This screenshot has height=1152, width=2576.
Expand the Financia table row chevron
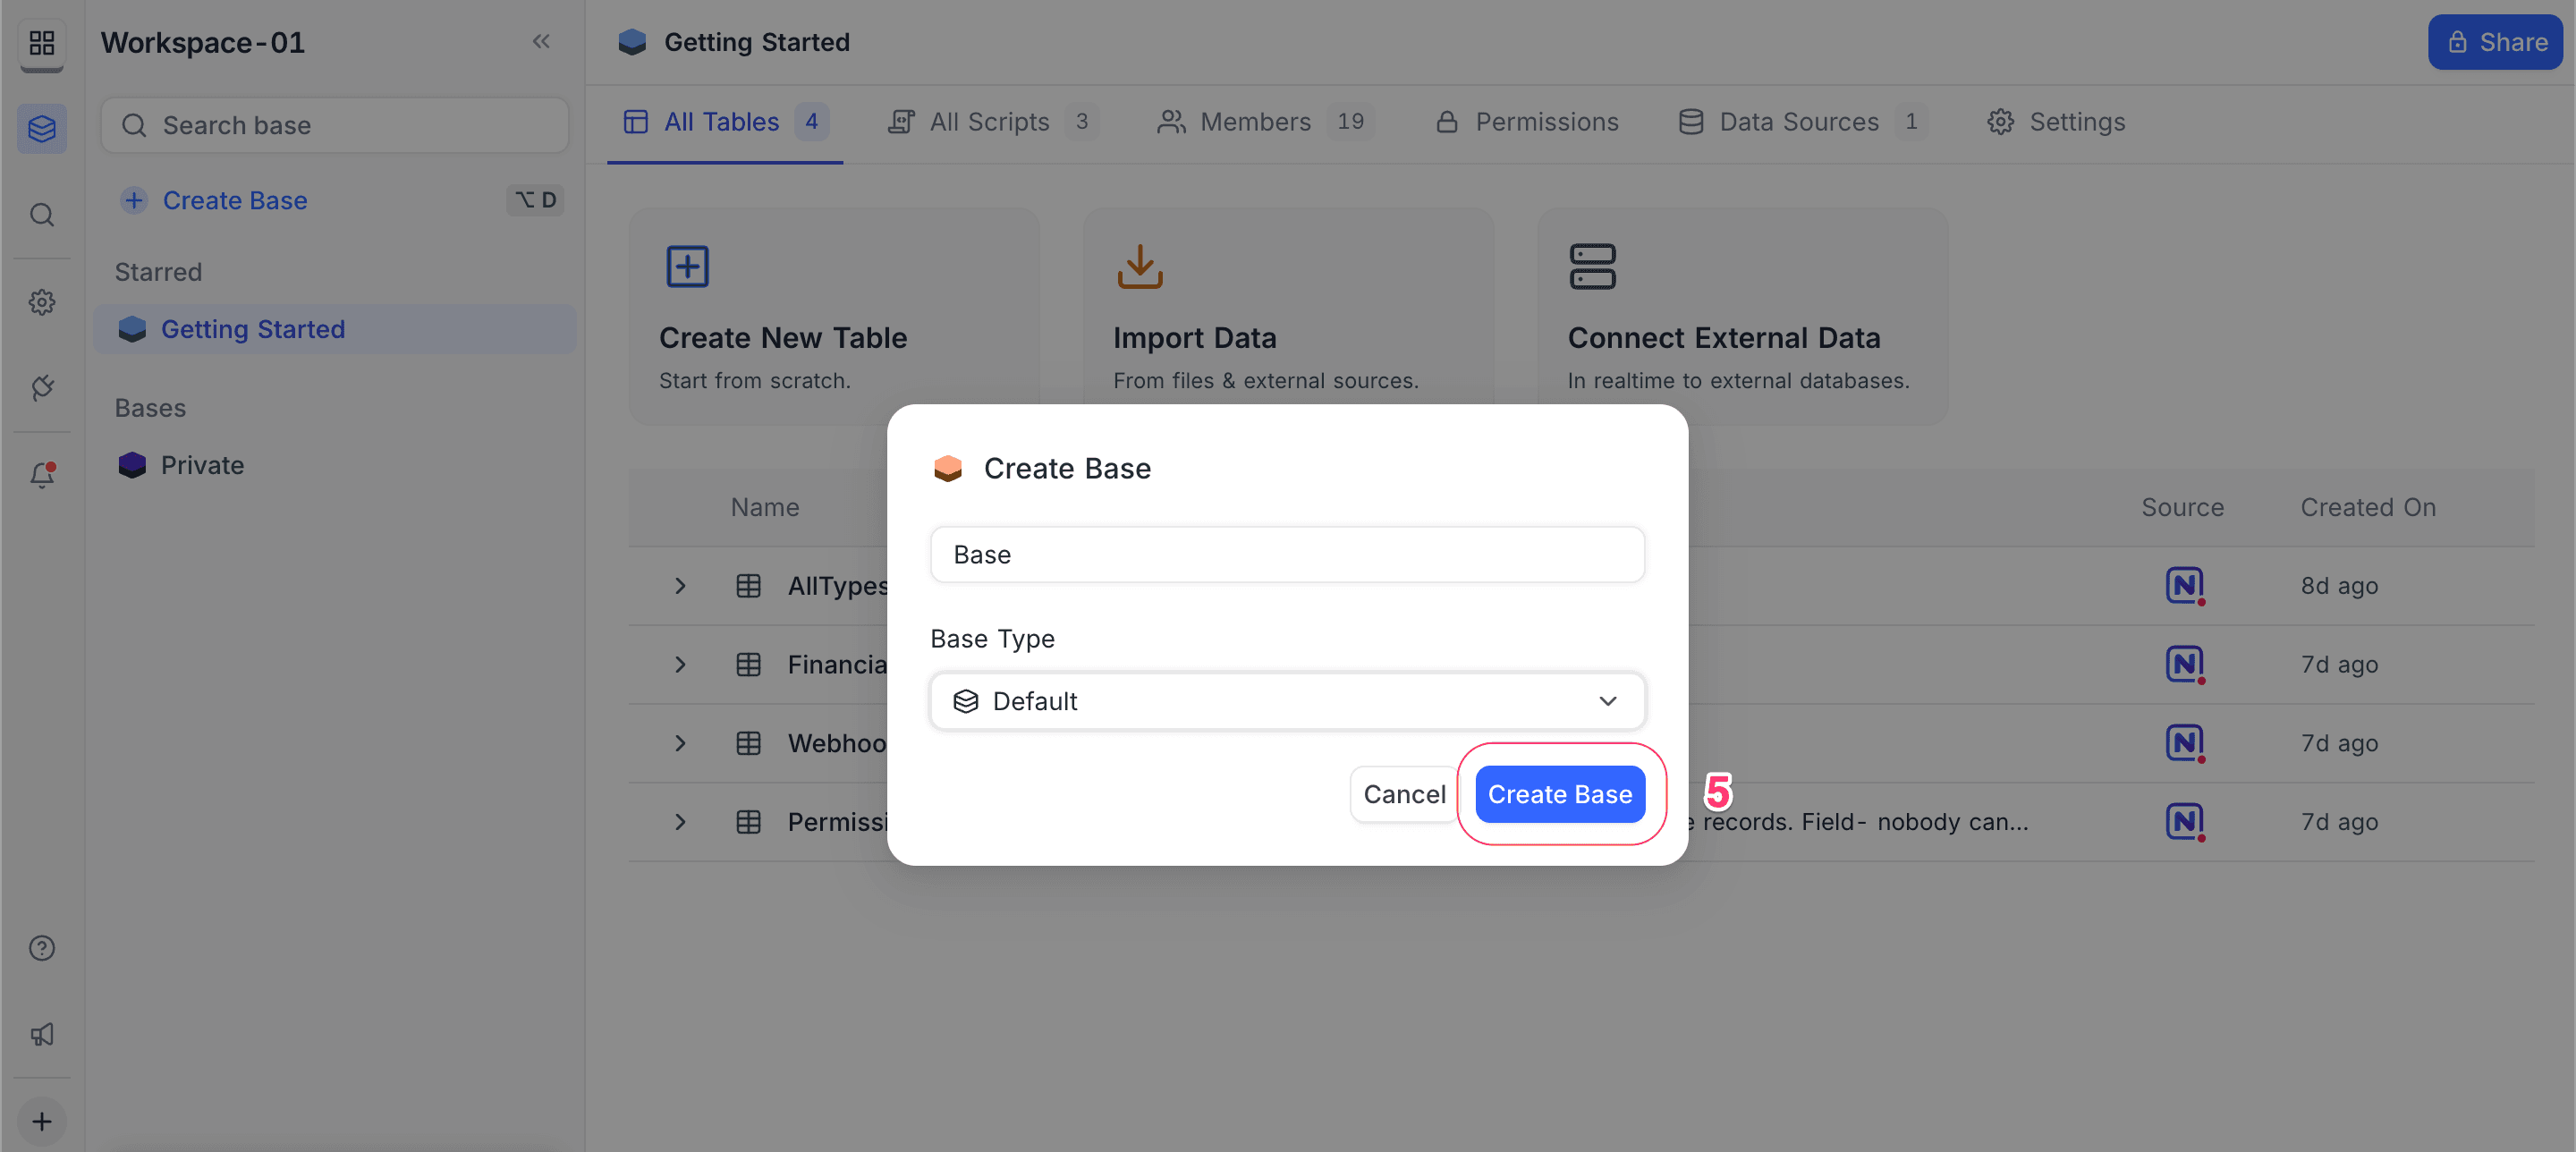pos(680,664)
